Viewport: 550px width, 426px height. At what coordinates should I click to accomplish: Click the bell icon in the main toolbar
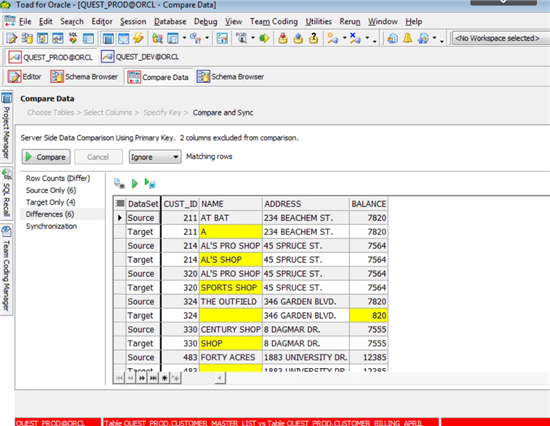click(407, 38)
